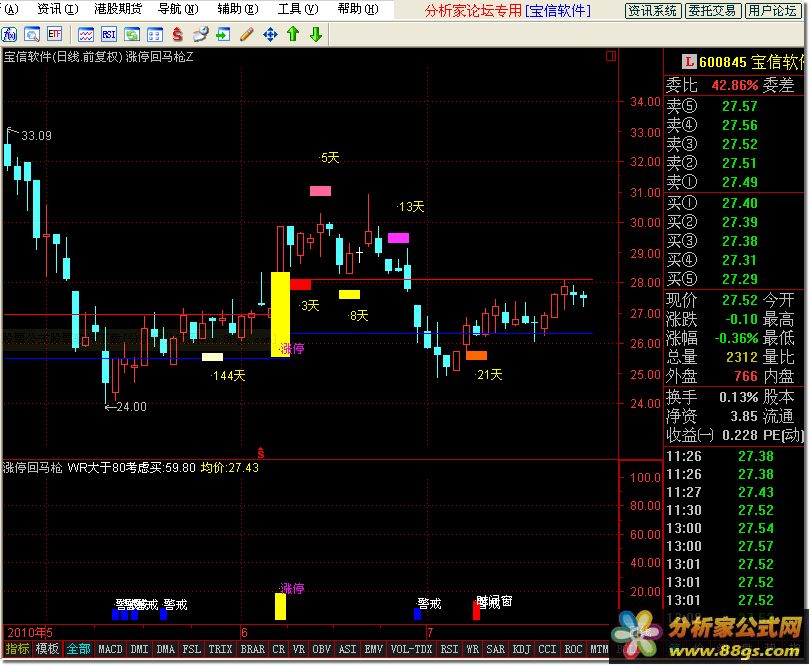
Task: Select the 全部 indicator tab
Action: point(79,648)
